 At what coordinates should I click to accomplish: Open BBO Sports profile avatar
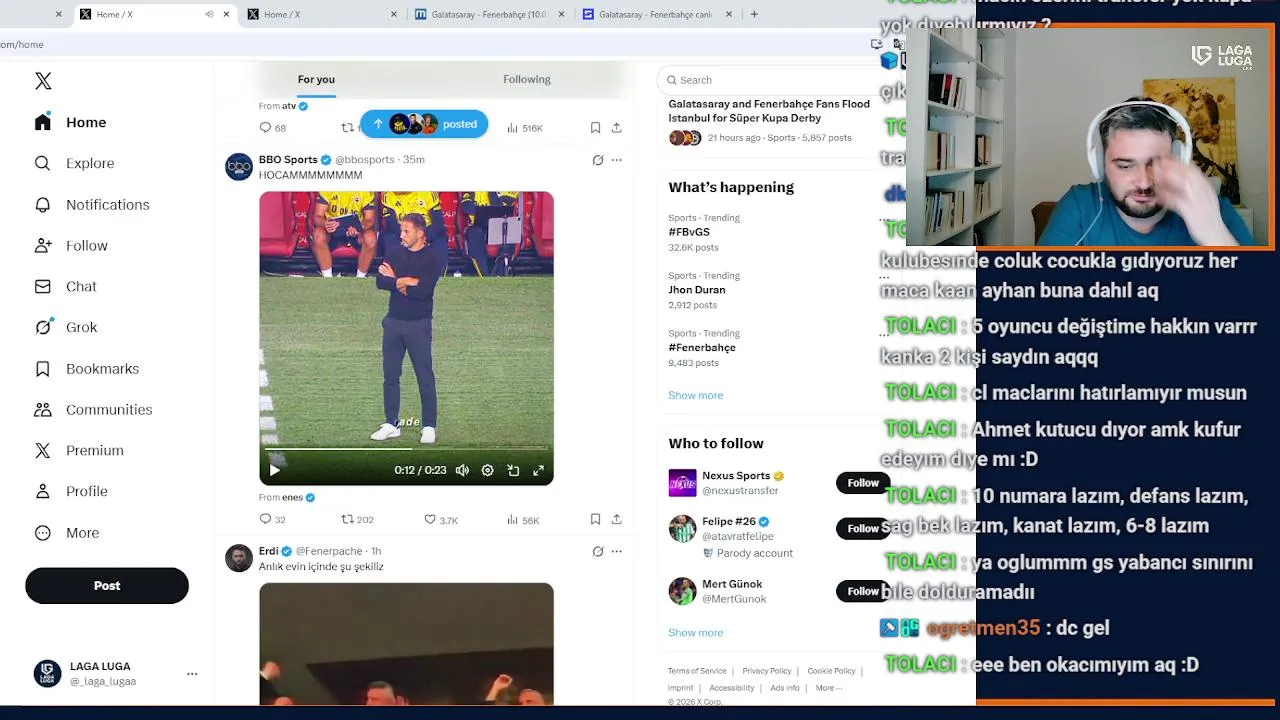(x=239, y=167)
